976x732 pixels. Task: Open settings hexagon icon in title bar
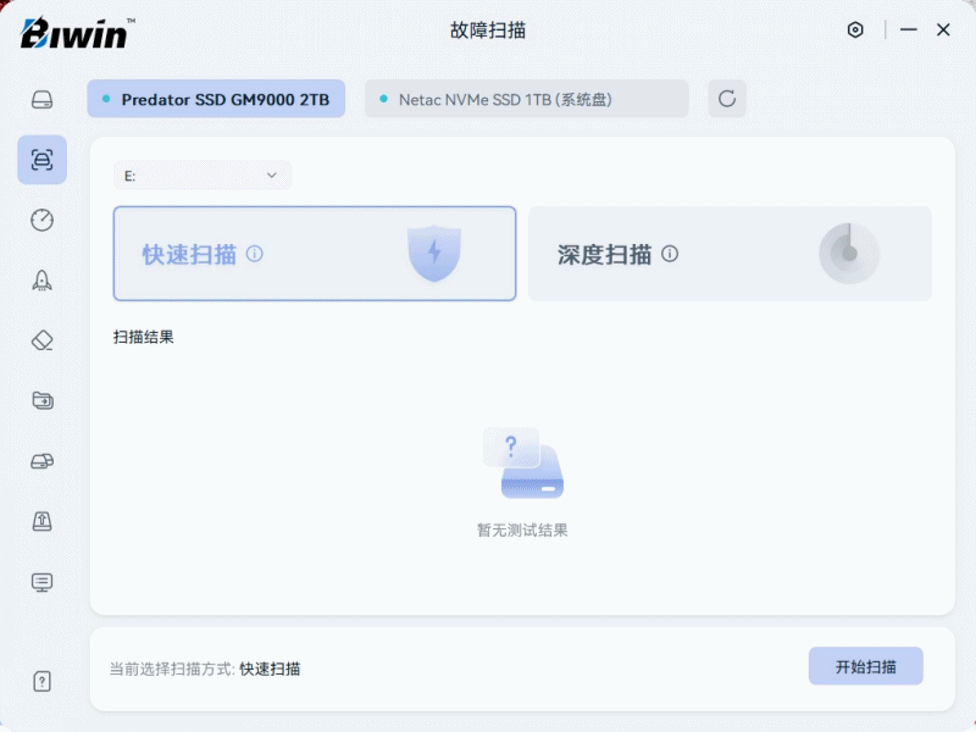click(x=855, y=30)
